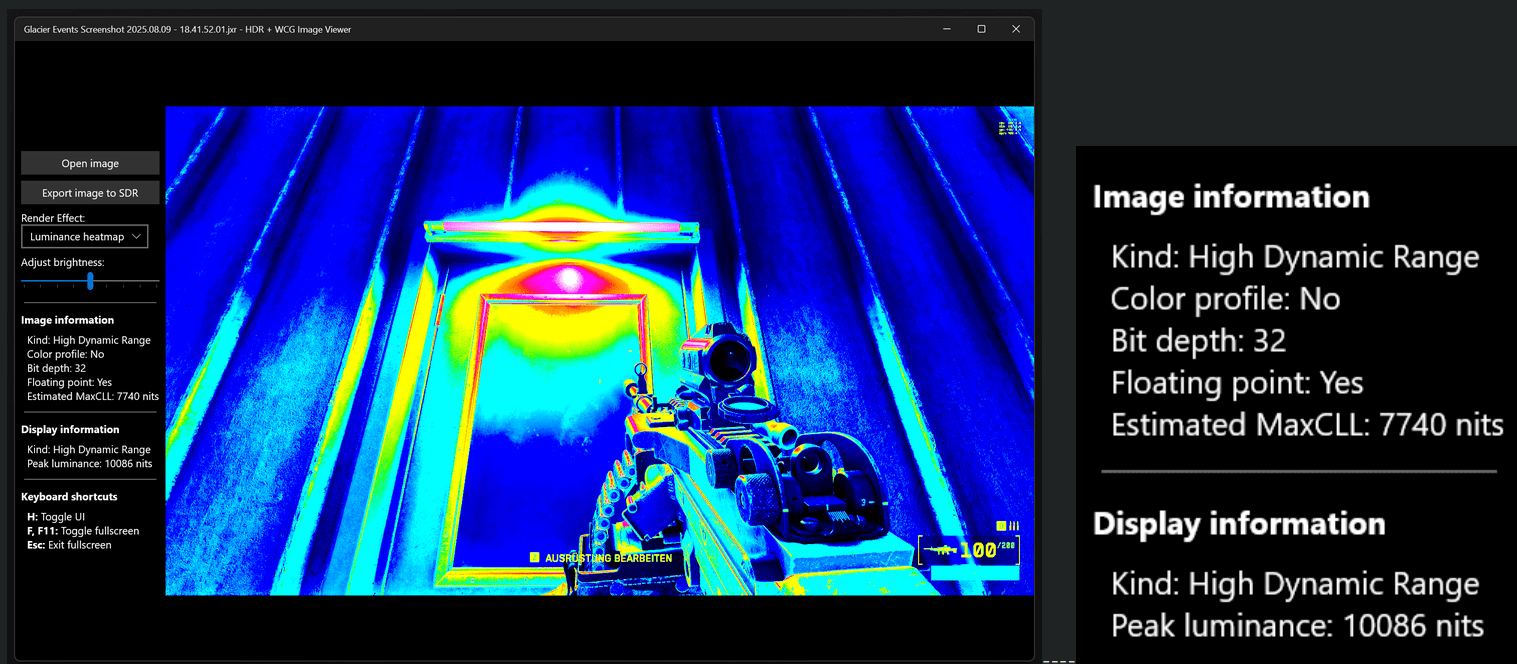Viewport: 1517px width, 664px height.
Task: Minimize the HDR + WCG Image Viewer window
Action: (946, 29)
